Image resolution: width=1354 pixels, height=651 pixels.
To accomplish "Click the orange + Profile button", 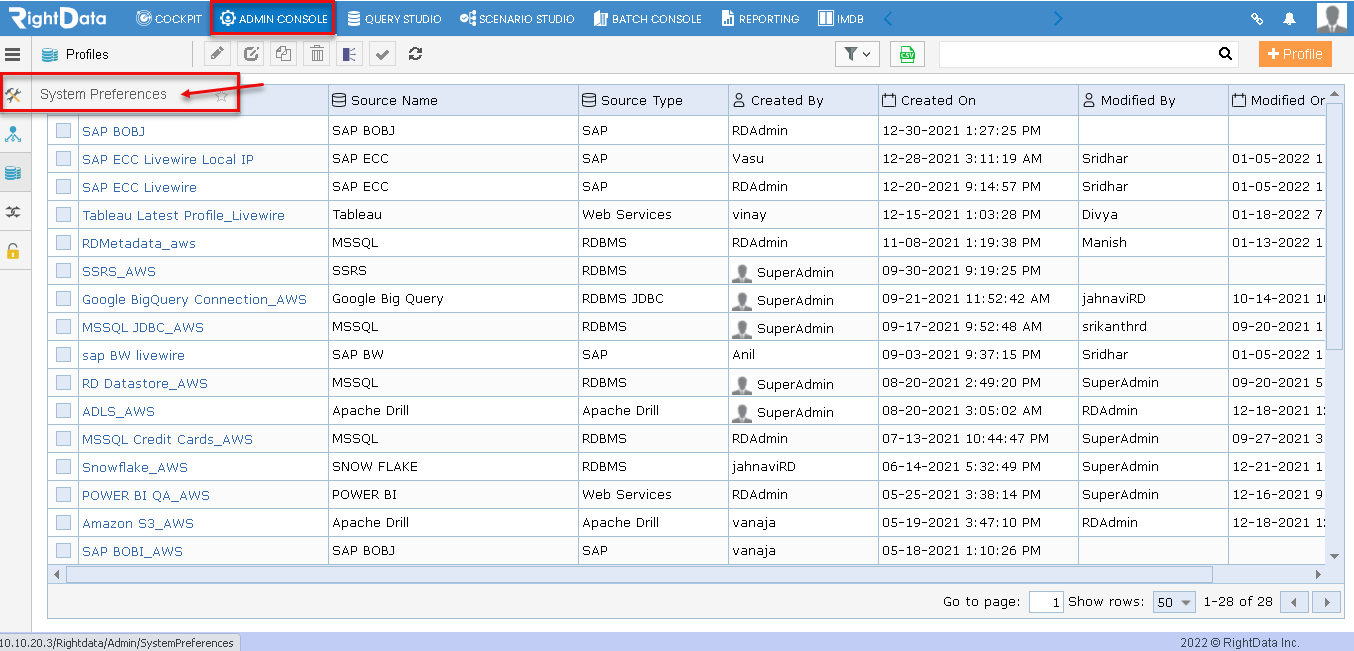I will click(x=1295, y=54).
